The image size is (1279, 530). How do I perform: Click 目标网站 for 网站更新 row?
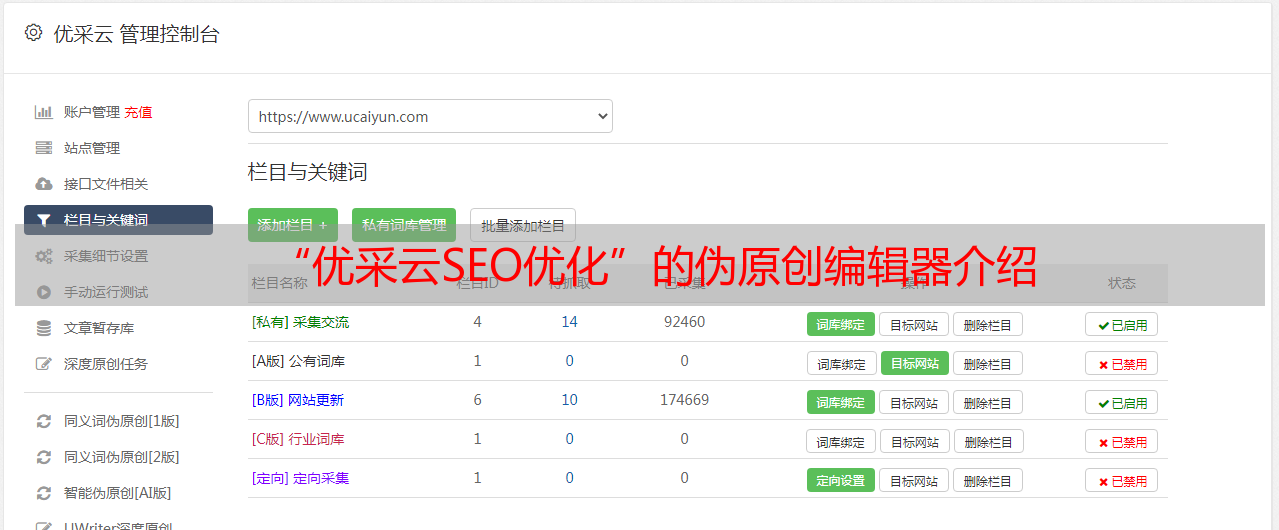(914, 402)
